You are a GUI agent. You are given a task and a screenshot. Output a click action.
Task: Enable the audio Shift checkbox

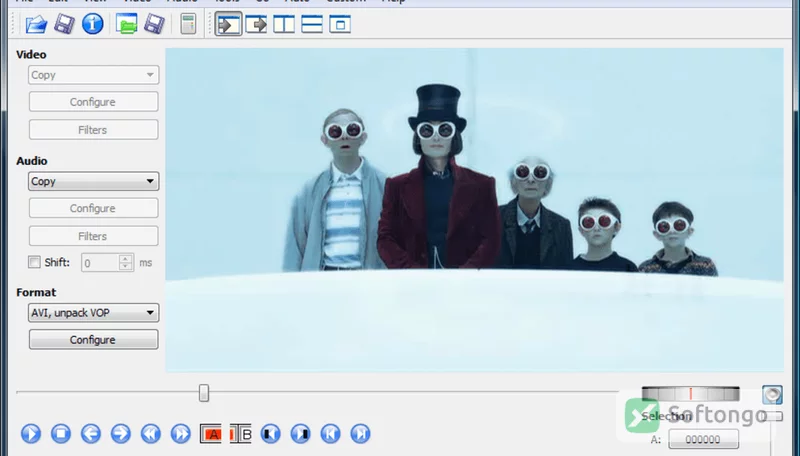34,262
